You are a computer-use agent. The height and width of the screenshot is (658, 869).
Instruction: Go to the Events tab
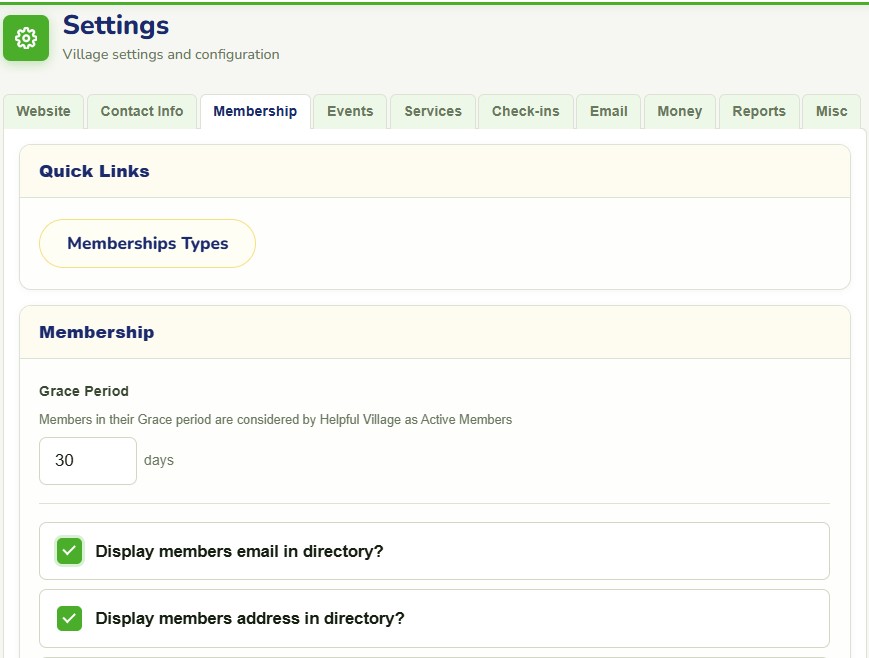pos(350,111)
